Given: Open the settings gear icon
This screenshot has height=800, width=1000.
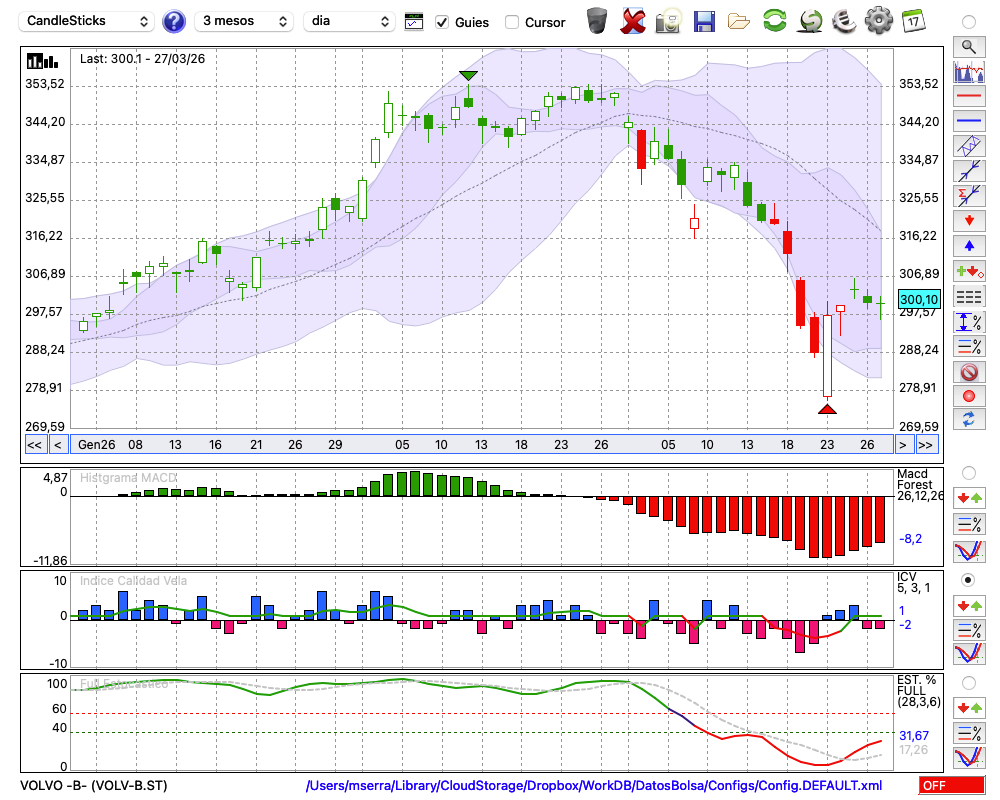Looking at the screenshot, I should (878, 21).
